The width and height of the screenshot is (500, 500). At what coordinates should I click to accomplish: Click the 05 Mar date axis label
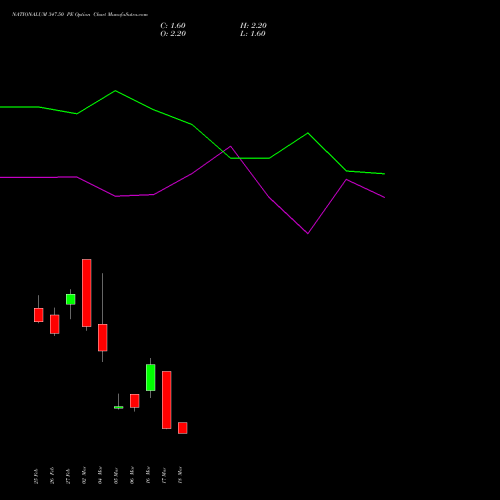(116, 475)
